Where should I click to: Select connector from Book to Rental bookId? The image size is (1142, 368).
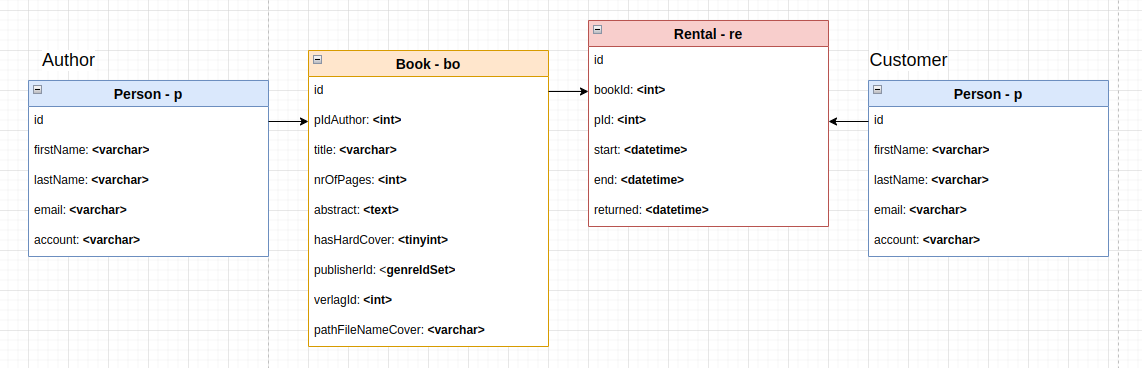point(568,91)
